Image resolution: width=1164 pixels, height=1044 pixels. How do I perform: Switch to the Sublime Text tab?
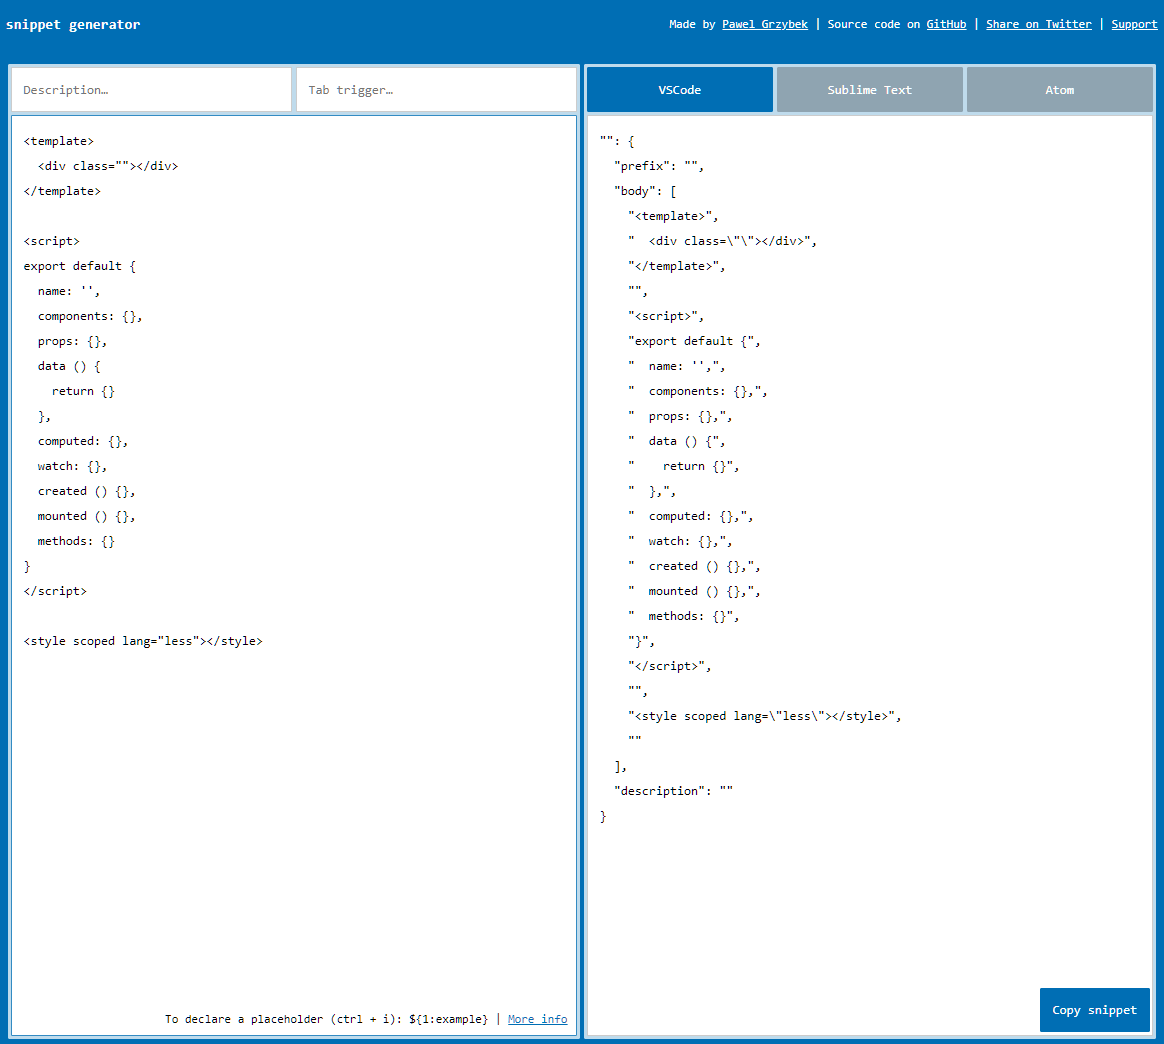869,90
